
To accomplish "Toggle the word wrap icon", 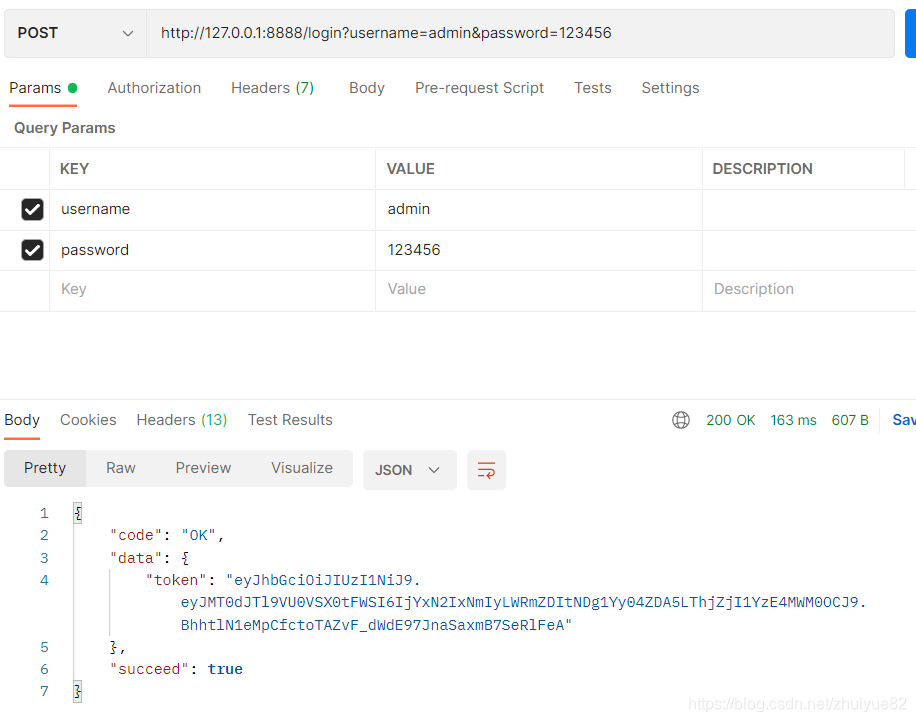I will point(486,470).
